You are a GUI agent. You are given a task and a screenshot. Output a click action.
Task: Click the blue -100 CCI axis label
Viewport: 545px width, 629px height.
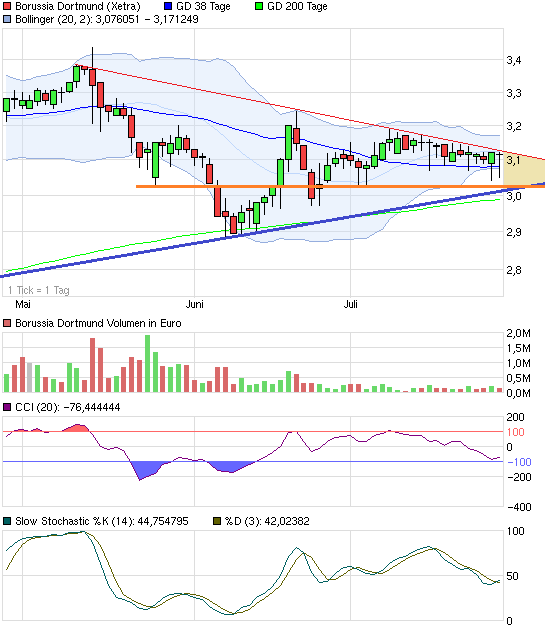coord(519,462)
